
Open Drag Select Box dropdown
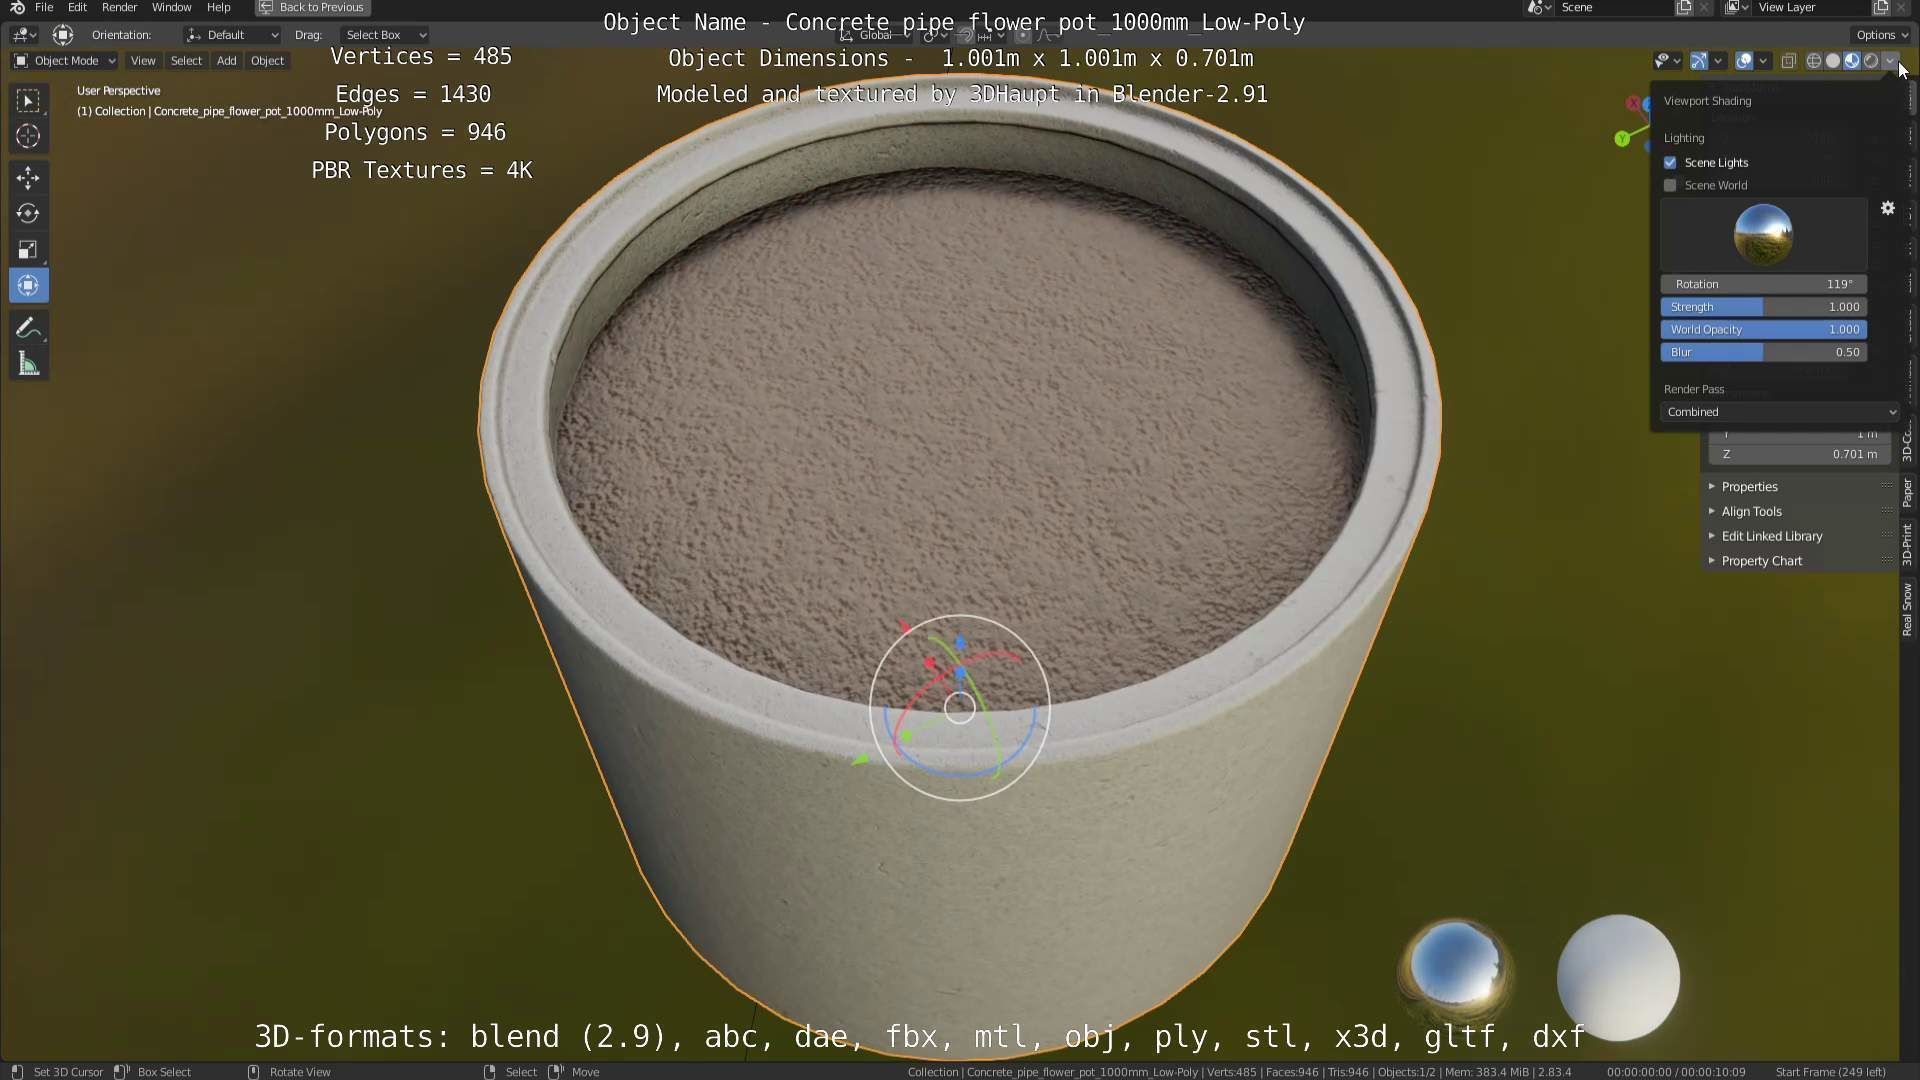tap(384, 35)
